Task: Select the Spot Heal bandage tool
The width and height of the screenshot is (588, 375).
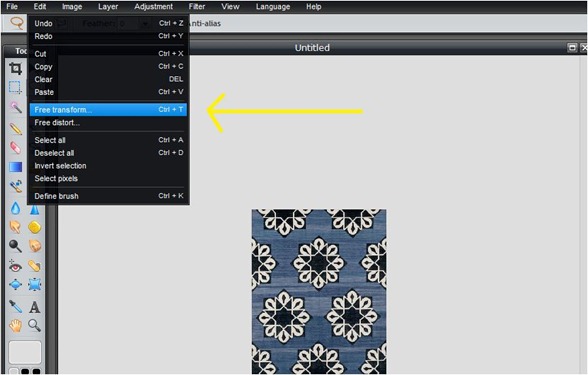Action: (x=34, y=266)
